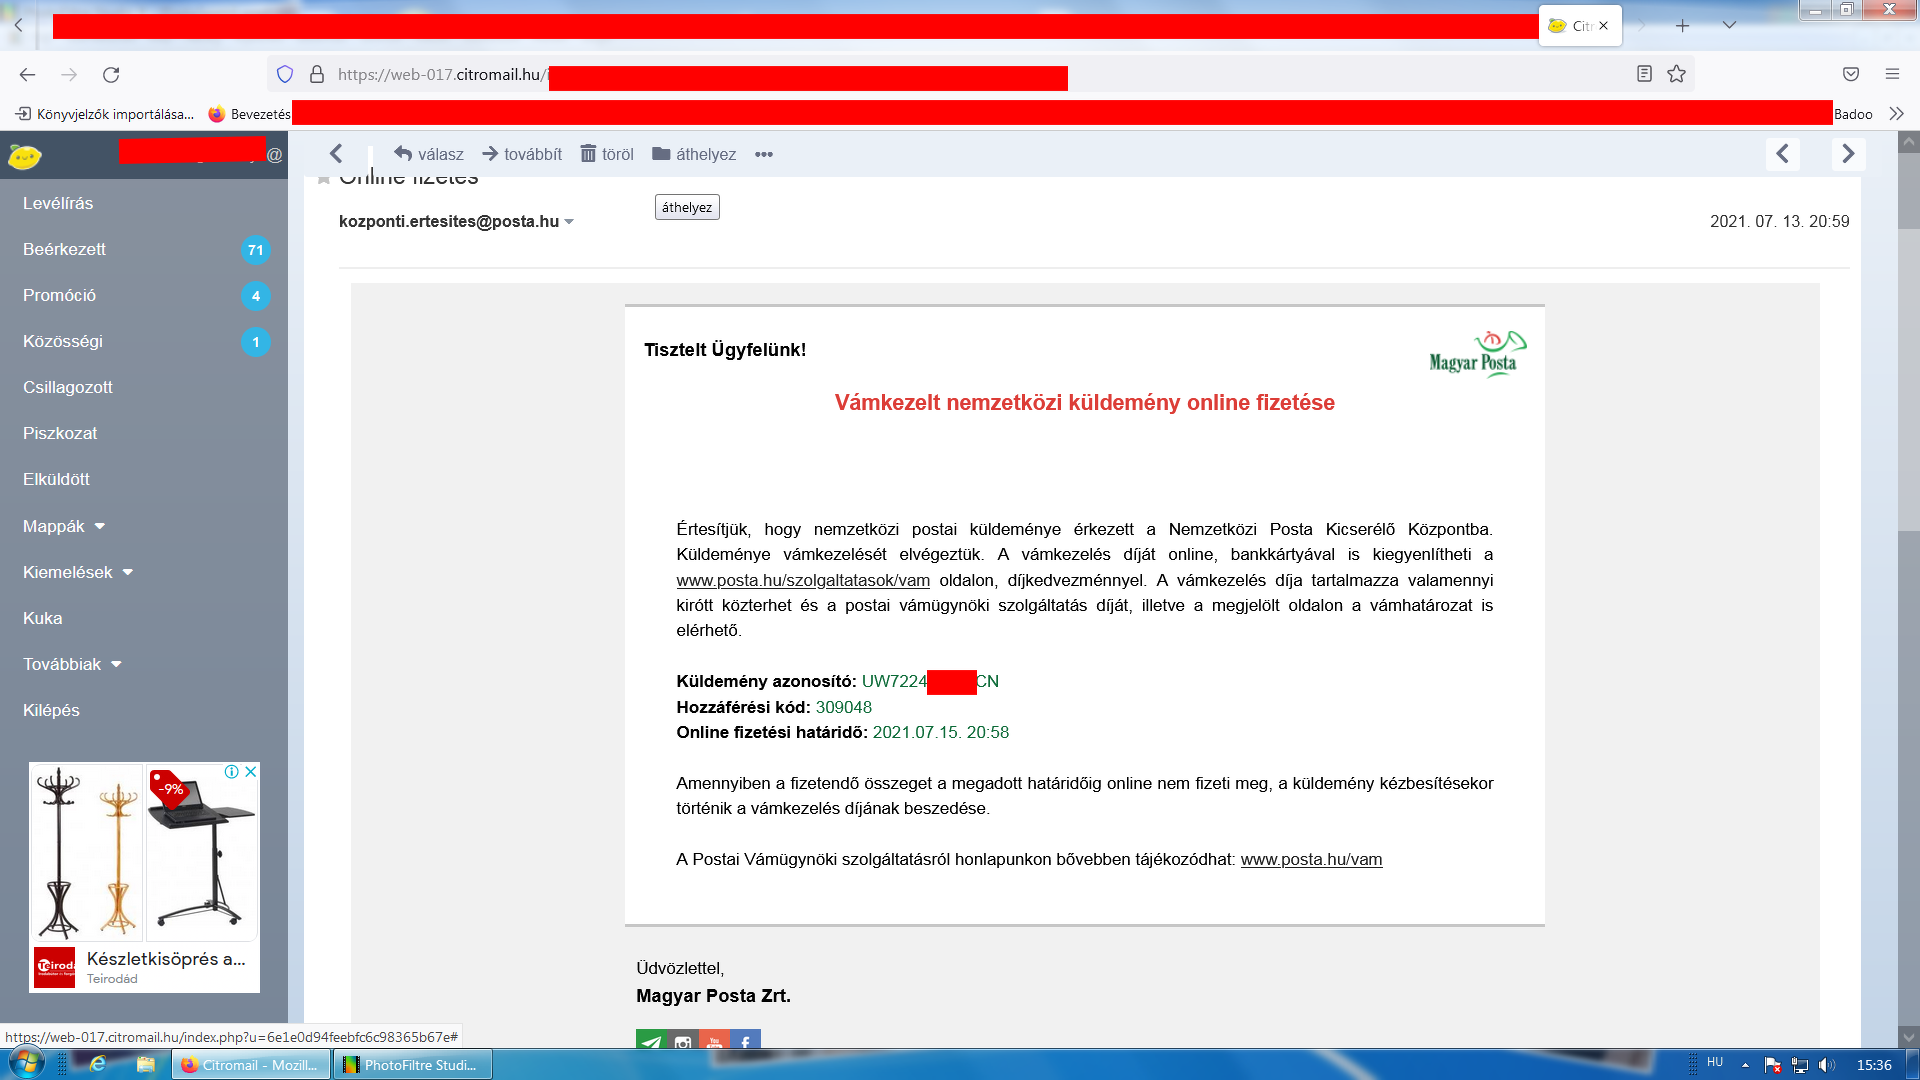Click the reply (válasz) arrow icon
The width and height of the screenshot is (1920, 1080).
coord(403,154)
